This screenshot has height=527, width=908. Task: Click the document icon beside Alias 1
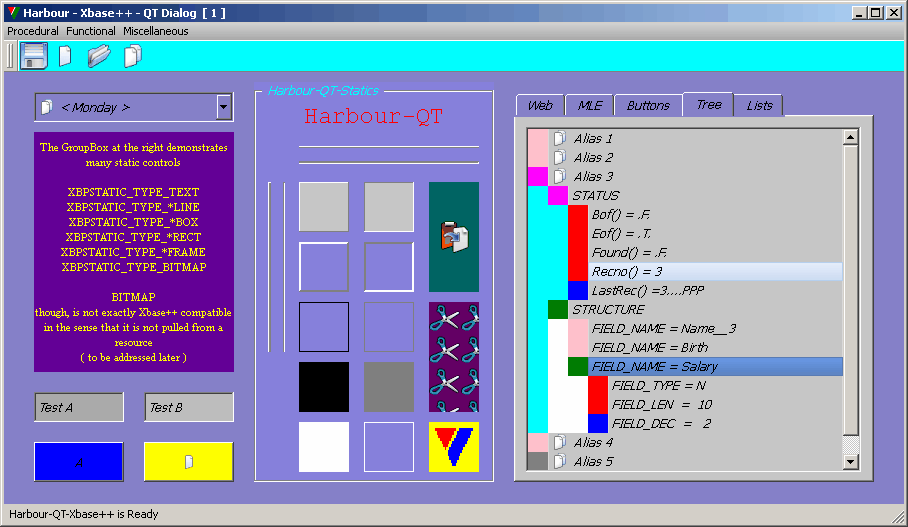(x=559, y=138)
